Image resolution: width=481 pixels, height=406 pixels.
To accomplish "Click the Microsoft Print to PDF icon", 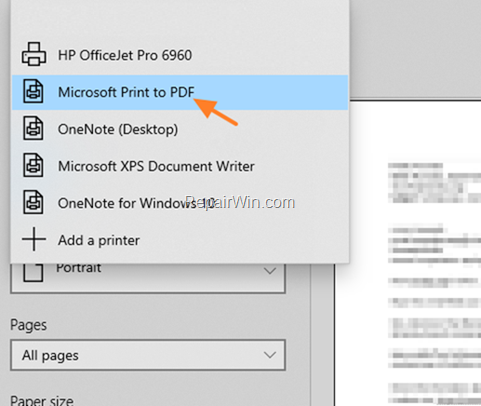I will tap(33, 92).
